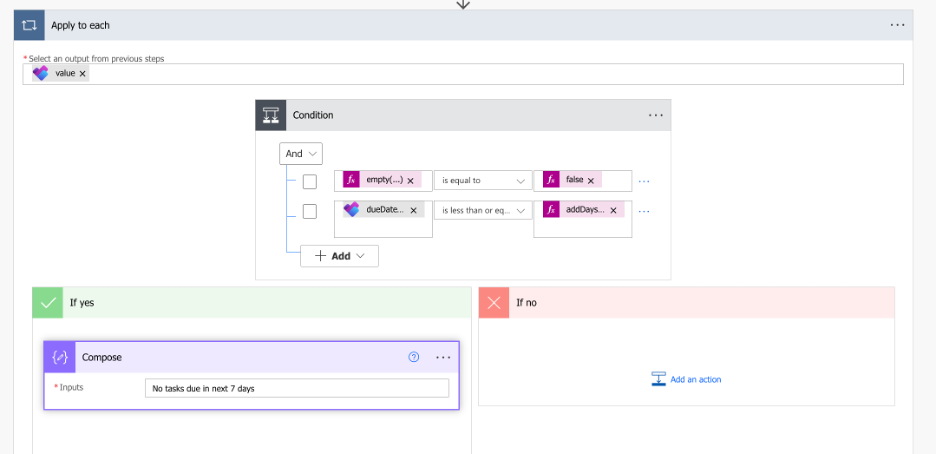Remove the false expression token
Image resolution: width=936 pixels, height=454 pixels.
click(x=591, y=180)
